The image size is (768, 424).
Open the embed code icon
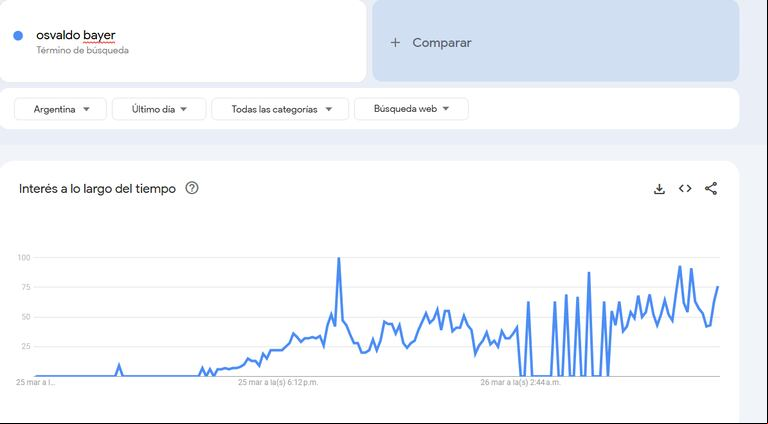[x=685, y=188]
